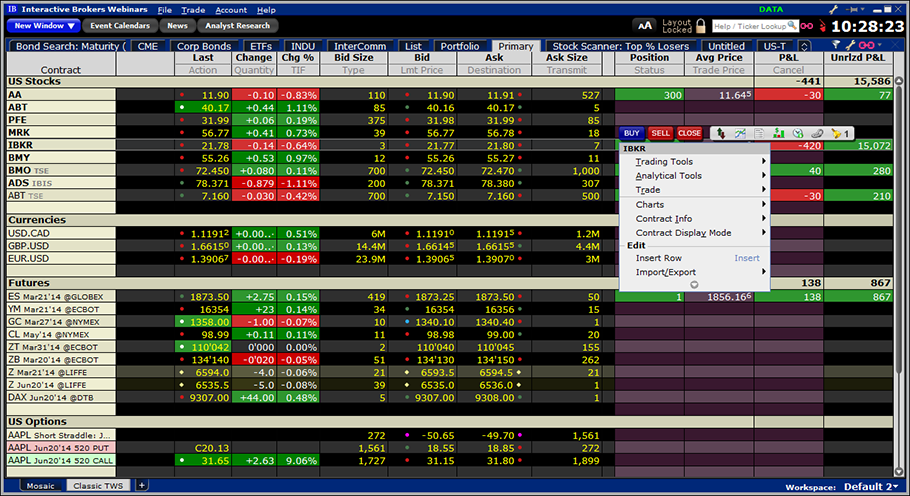Click the IB logo in title bar
The width and height of the screenshot is (910, 496).
[x=12, y=9]
